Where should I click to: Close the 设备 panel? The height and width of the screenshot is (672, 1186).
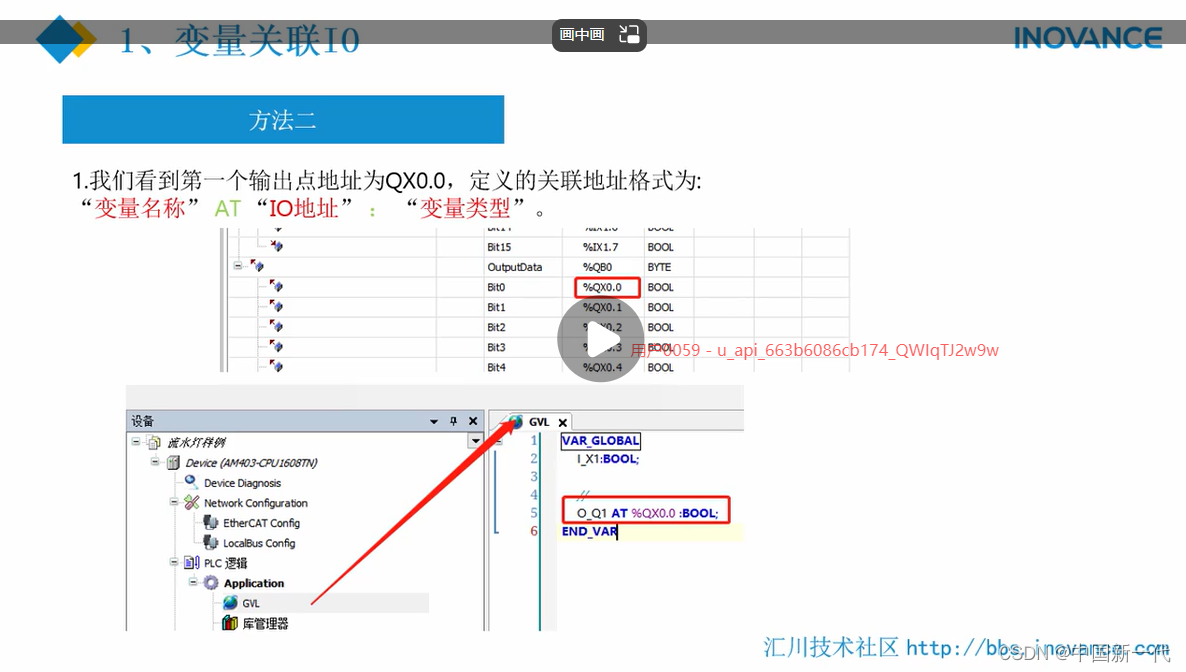(473, 421)
